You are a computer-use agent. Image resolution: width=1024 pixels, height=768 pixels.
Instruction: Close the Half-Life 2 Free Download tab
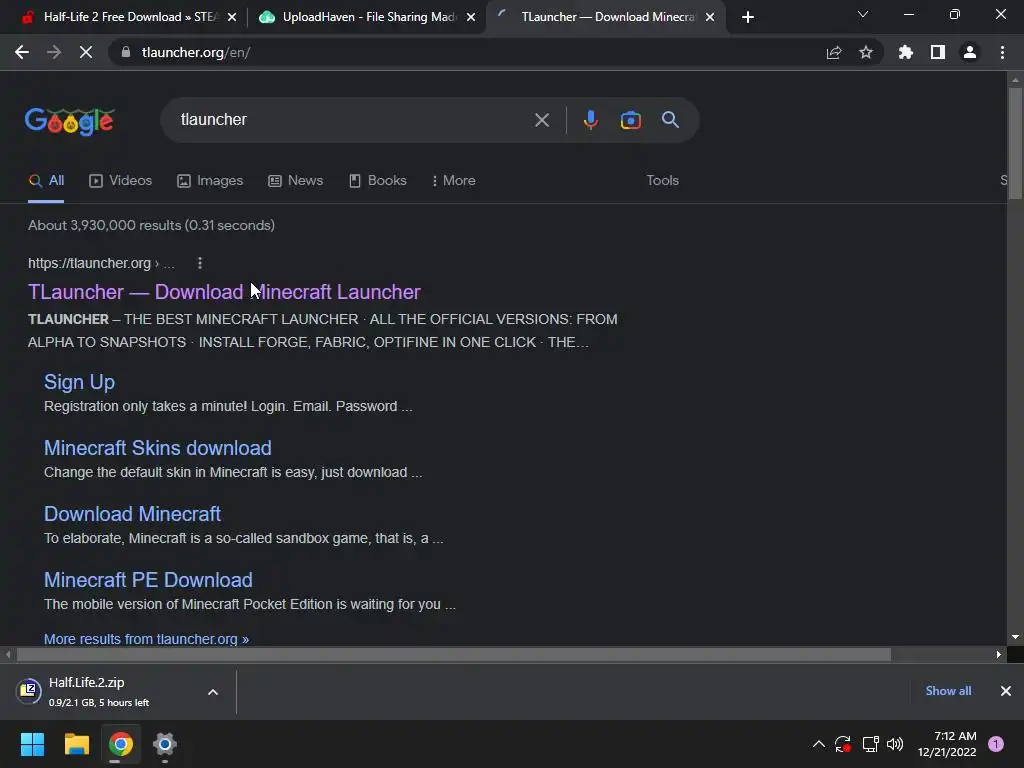[x=231, y=18]
